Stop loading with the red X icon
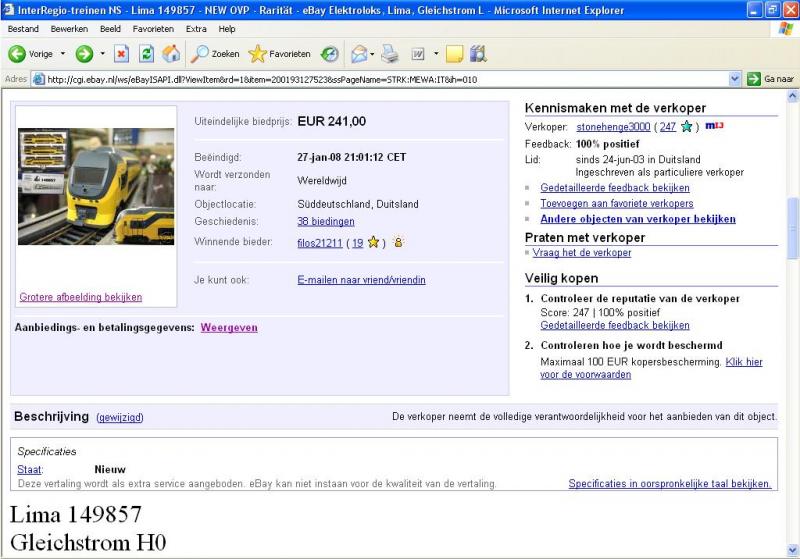800x559 pixels. click(x=121, y=54)
